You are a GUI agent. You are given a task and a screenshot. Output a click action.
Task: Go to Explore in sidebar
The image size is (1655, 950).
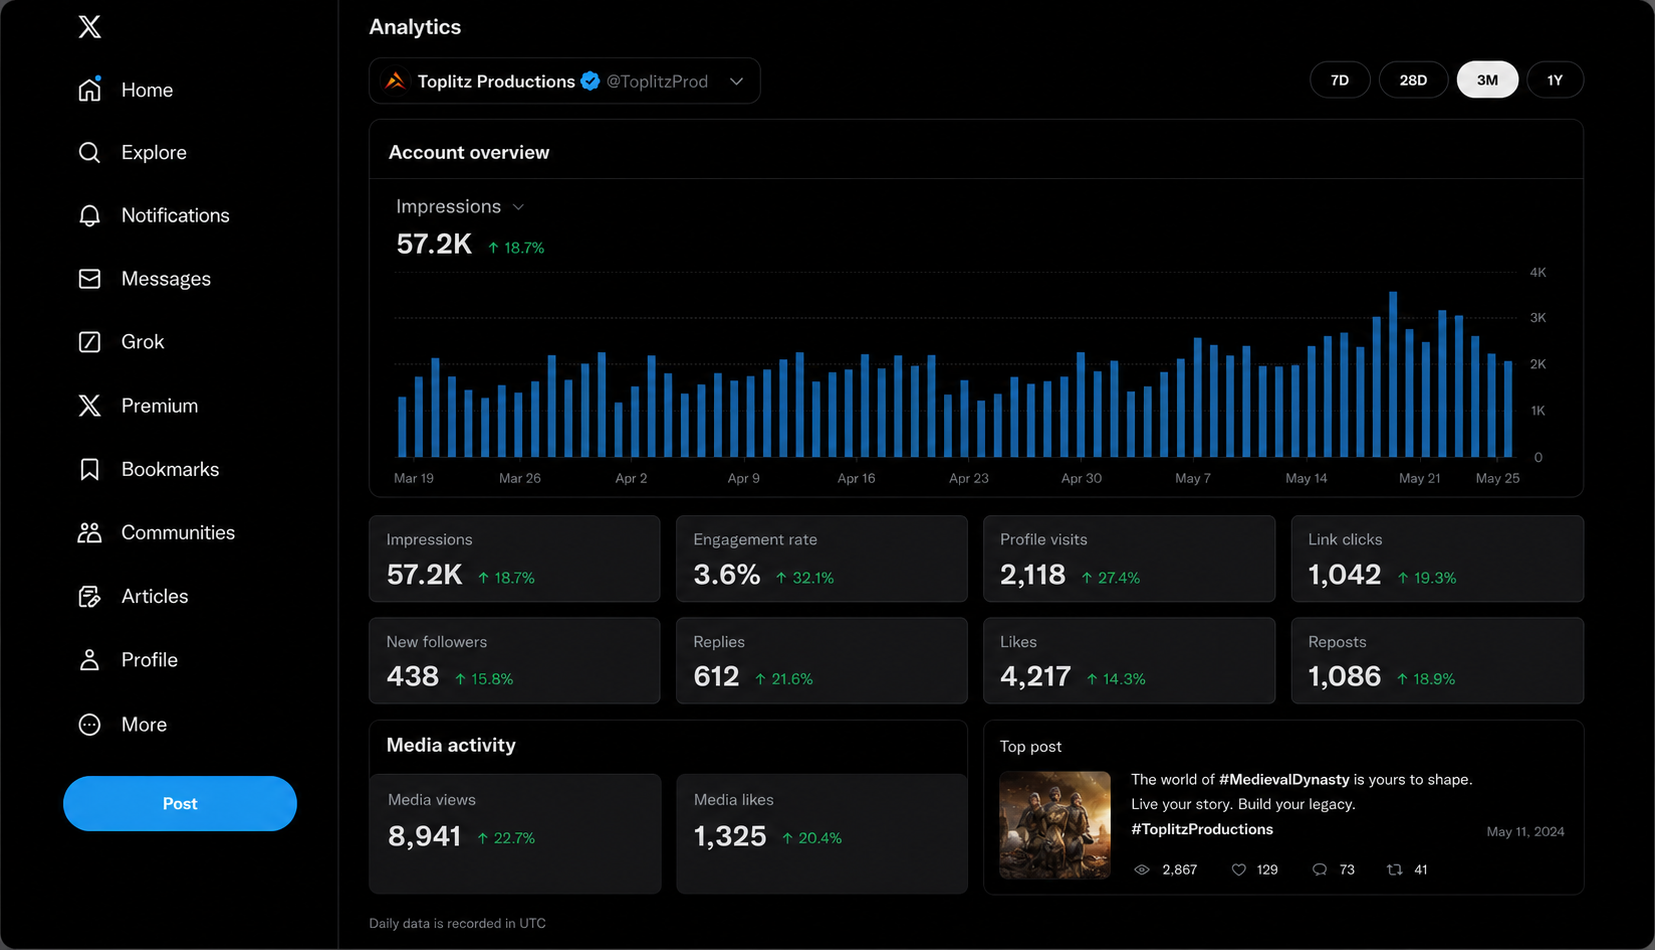click(x=154, y=152)
